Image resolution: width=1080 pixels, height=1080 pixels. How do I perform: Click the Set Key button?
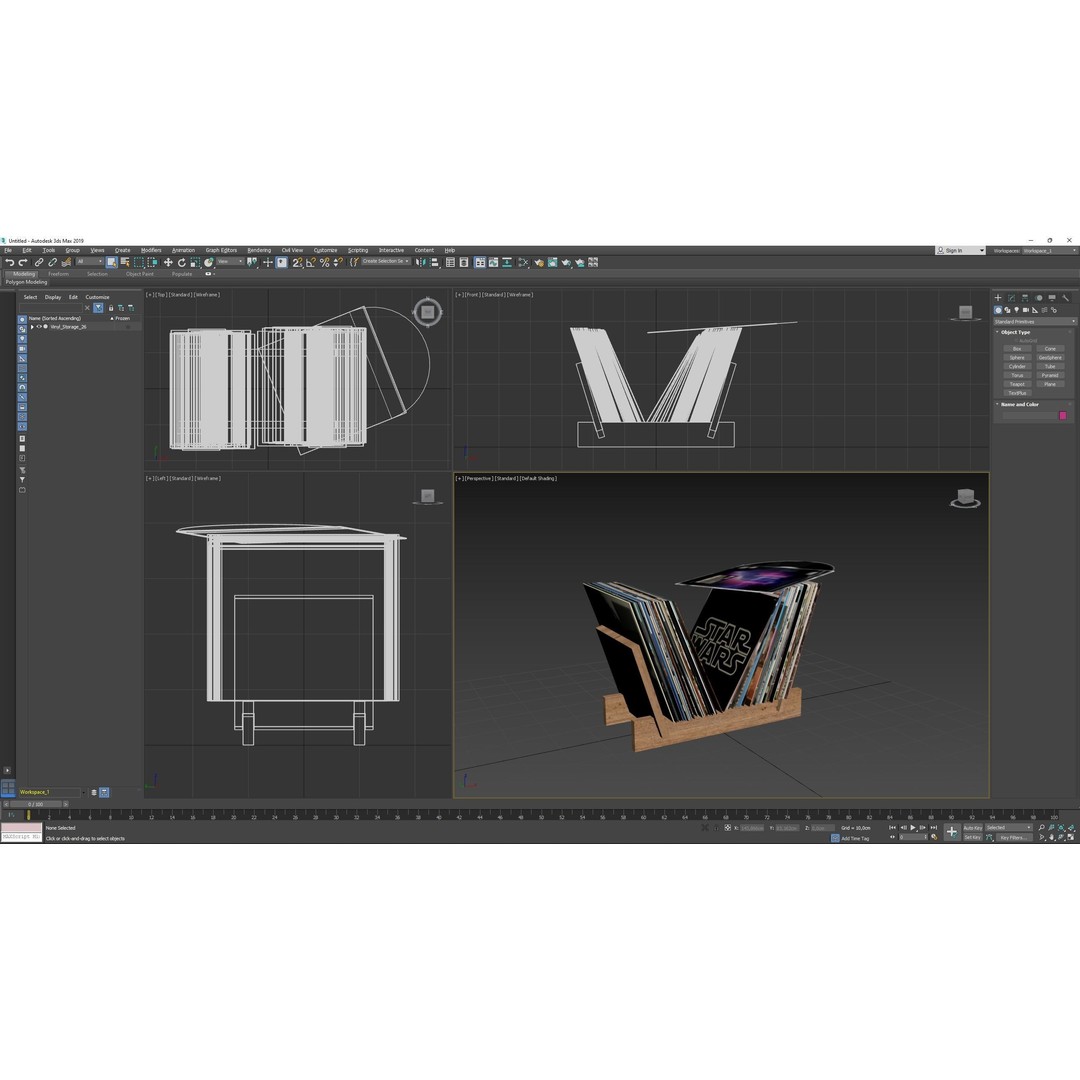[973, 838]
